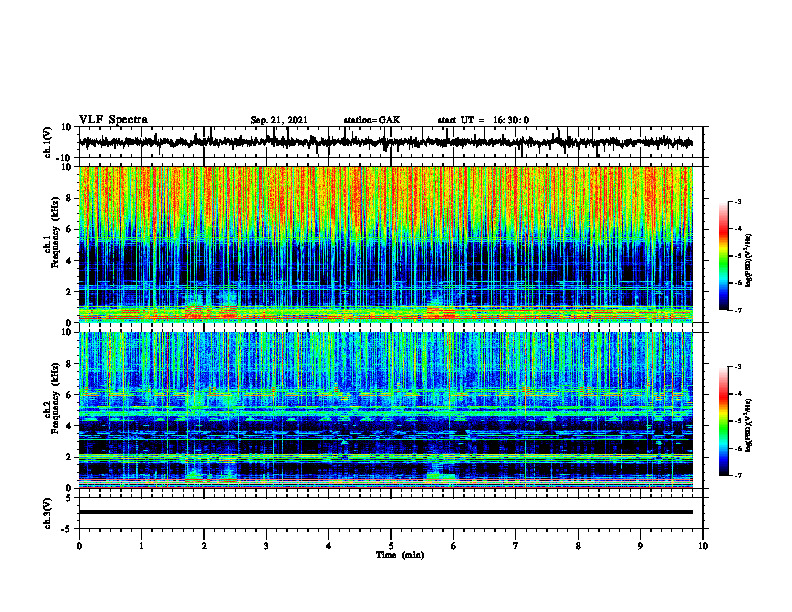Image resolution: width=792 pixels, height=612 pixels.
Task: Click the lower colorbar log(PSD) unit label
Action: tap(749, 426)
